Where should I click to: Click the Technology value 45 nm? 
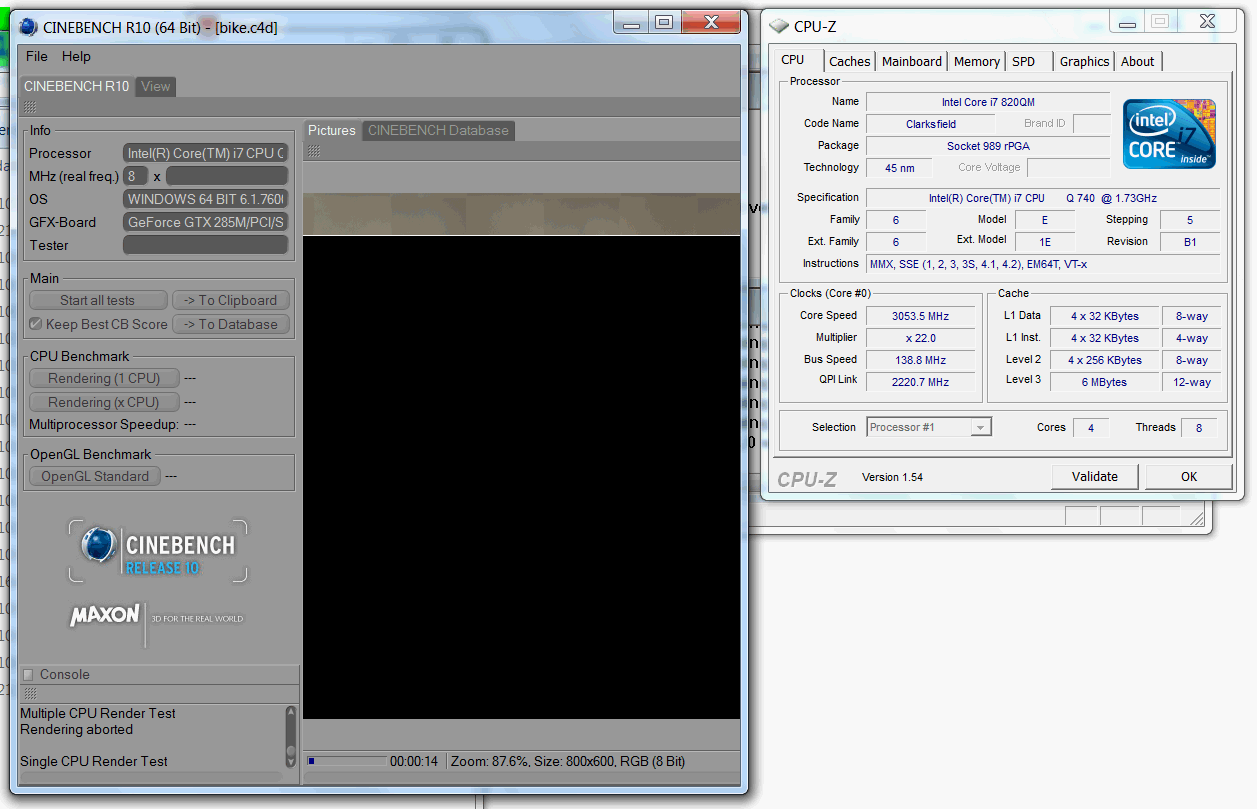899,168
